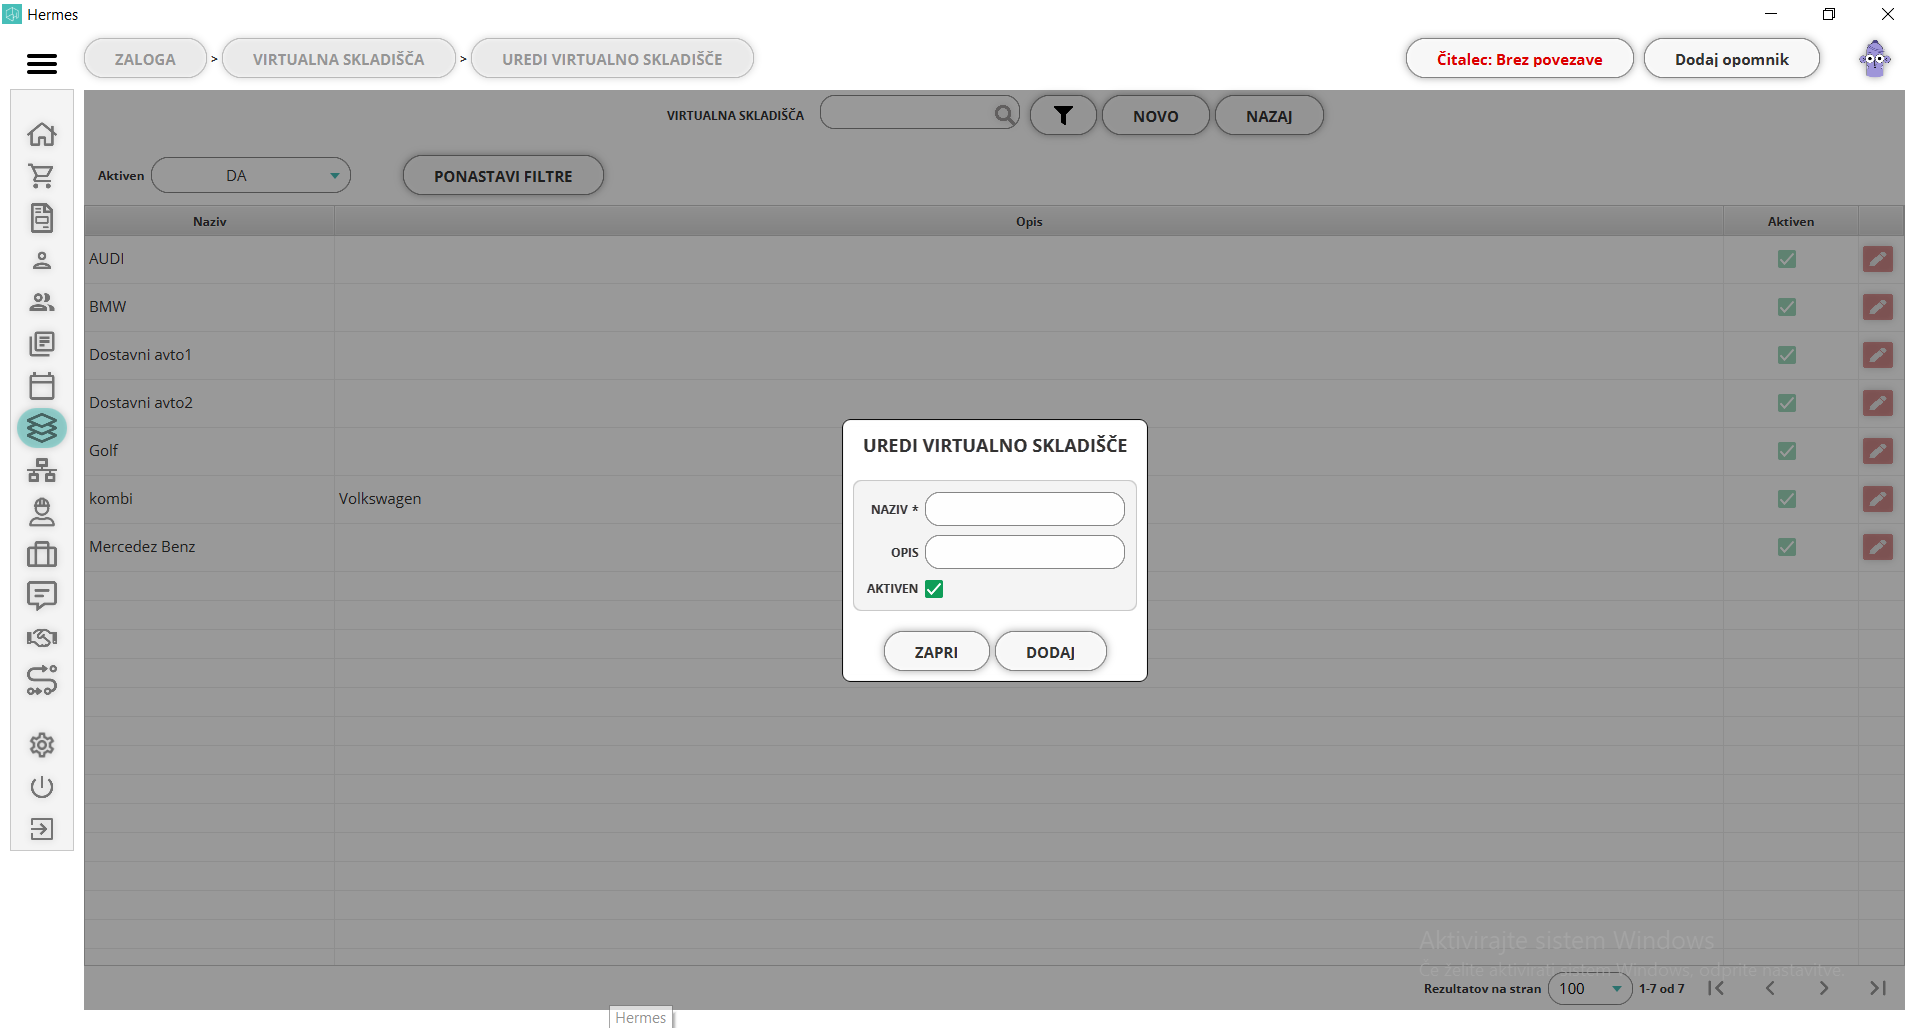
Task: Go to next results page
Action: click(x=1824, y=988)
